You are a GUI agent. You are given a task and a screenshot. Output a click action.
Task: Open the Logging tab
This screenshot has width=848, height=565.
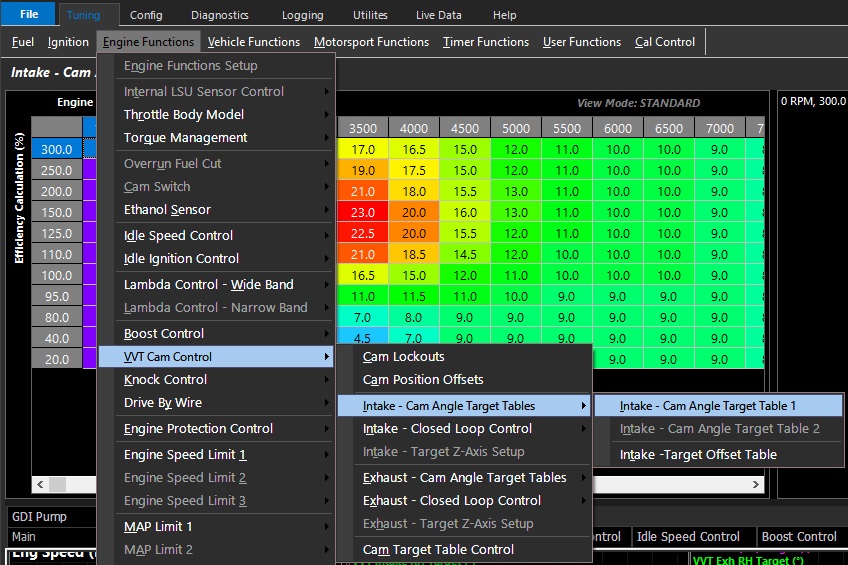[x=302, y=15]
